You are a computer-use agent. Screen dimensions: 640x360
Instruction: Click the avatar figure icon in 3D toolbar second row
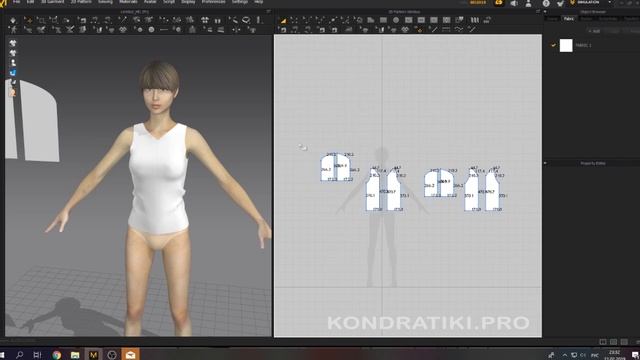(x=13, y=29)
